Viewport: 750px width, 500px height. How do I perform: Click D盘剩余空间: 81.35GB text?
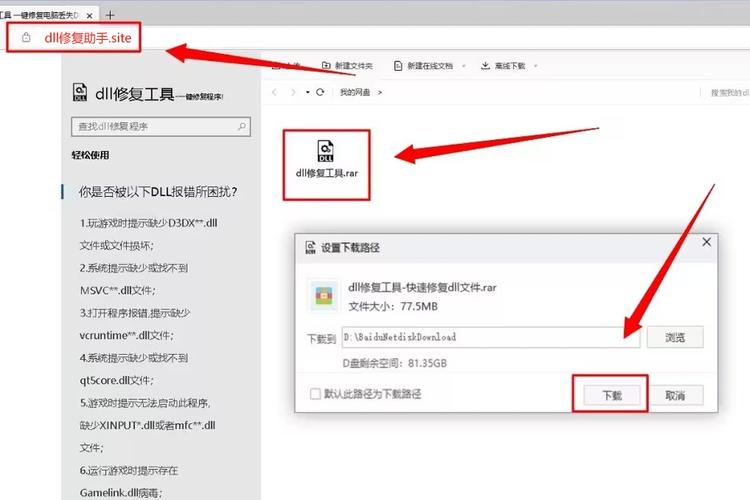pyautogui.click(x=394, y=363)
